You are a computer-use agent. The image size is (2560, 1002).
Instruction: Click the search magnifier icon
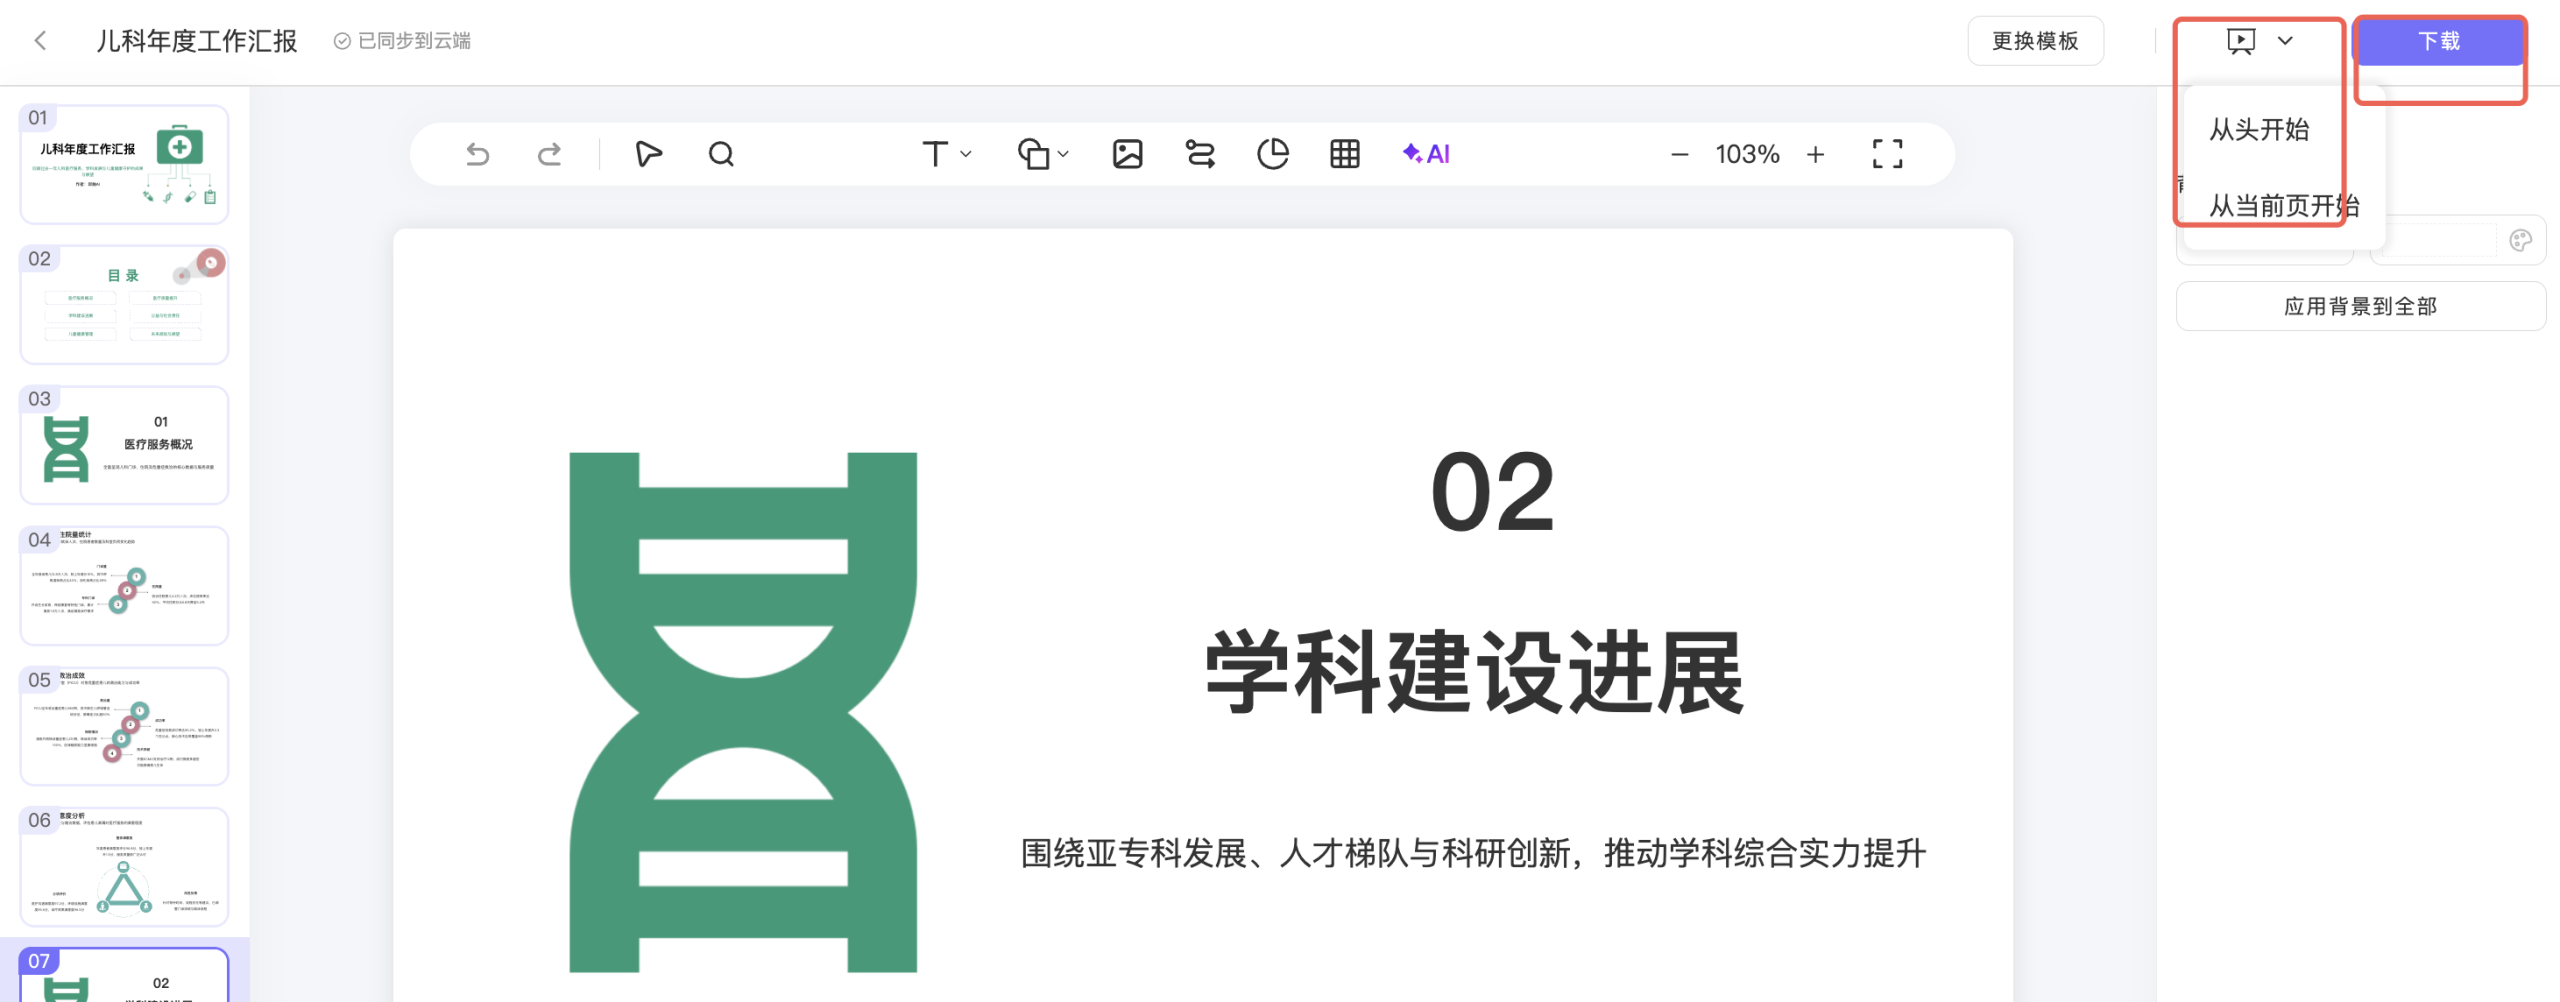click(x=721, y=154)
